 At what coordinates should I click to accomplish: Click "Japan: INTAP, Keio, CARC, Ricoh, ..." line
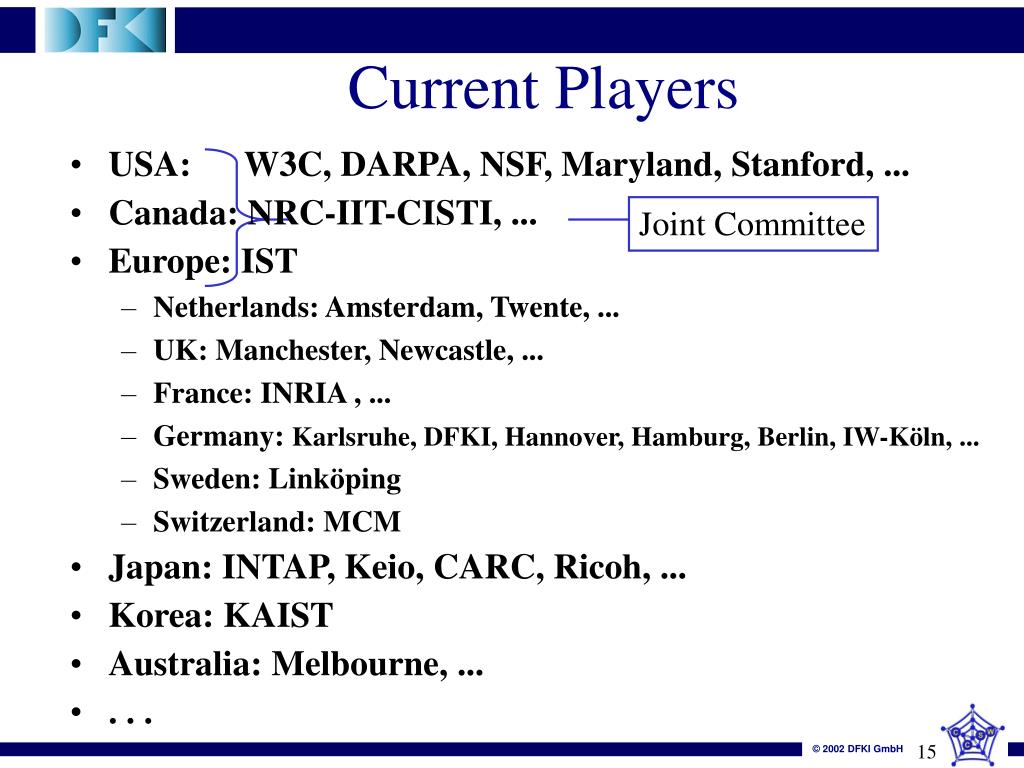tap(397, 568)
